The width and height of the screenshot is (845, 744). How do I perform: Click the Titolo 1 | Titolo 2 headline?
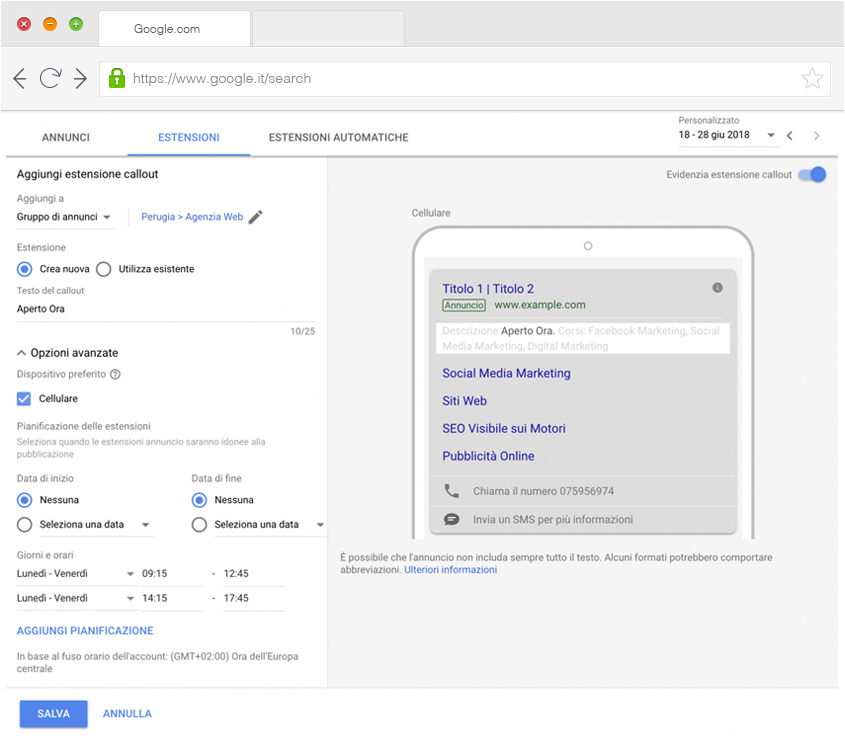[488, 289]
